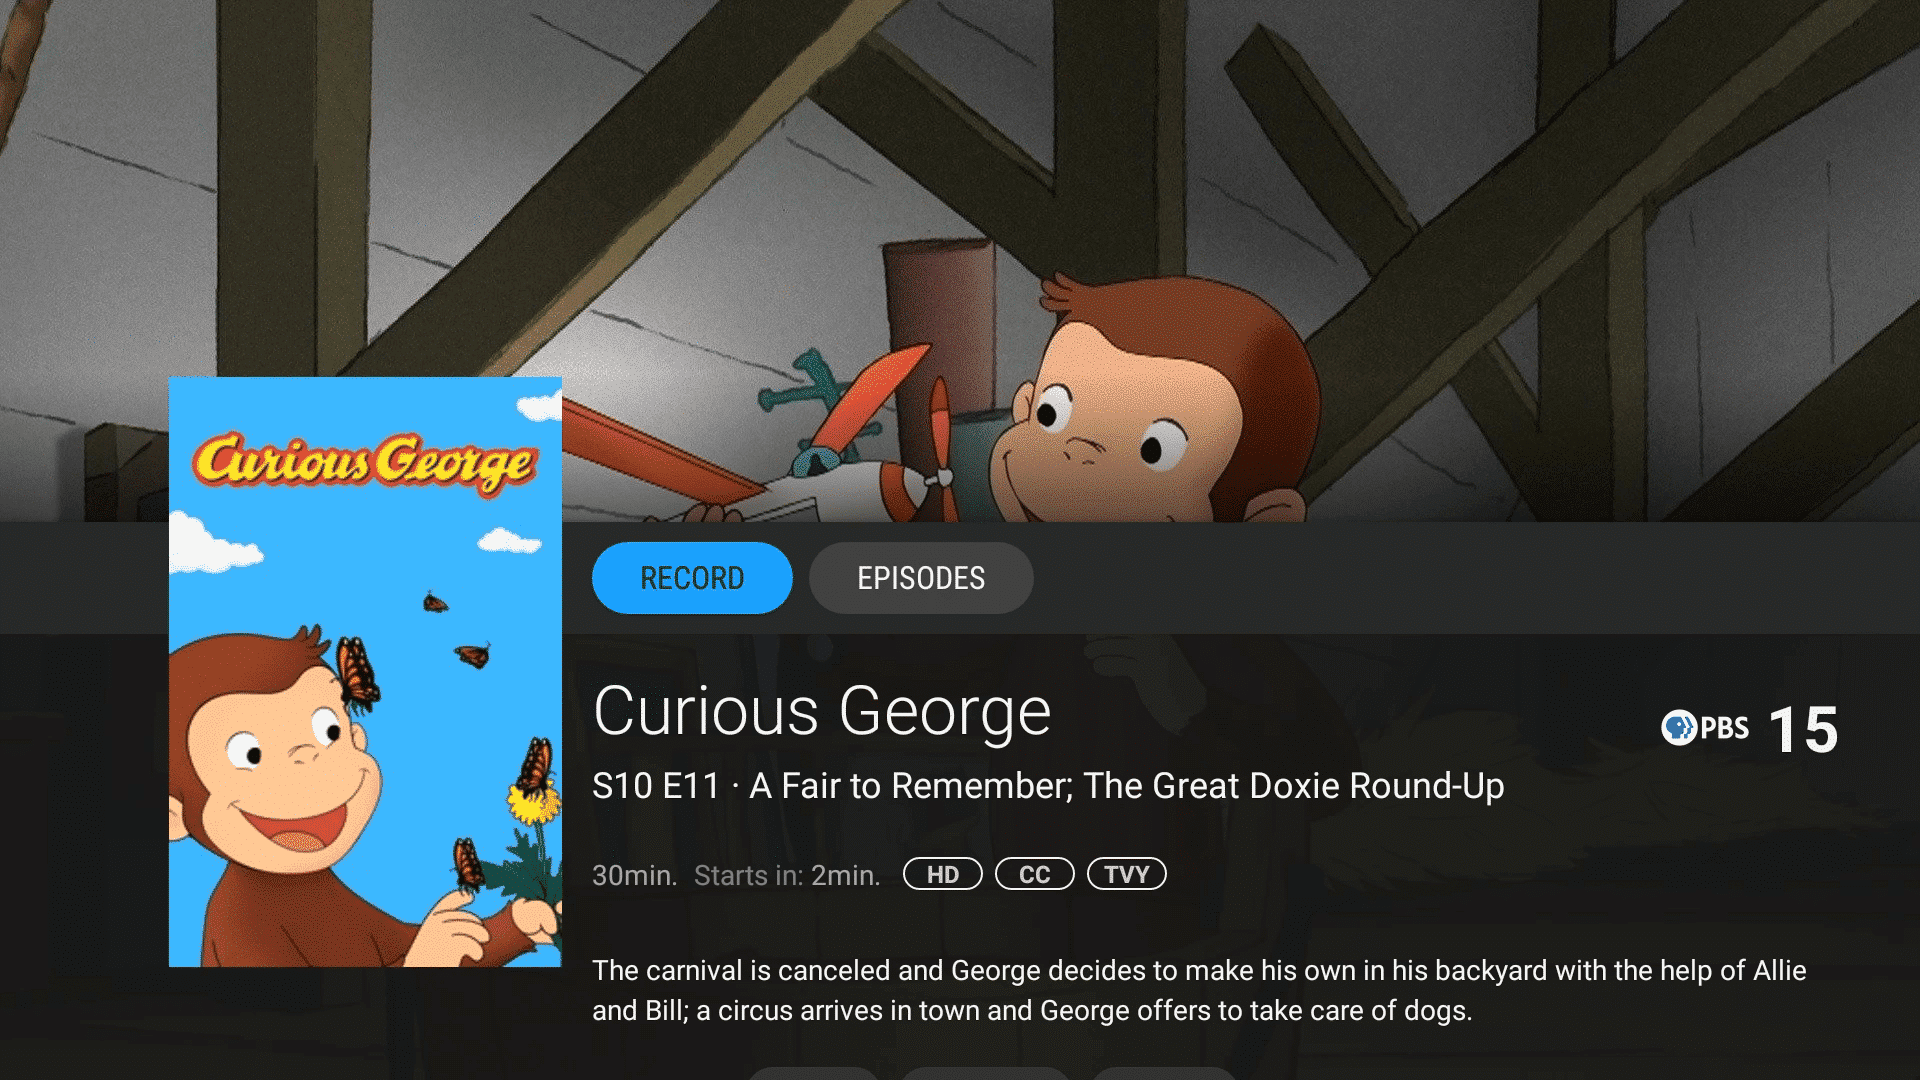Select the blue RECORD button
1920x1080 pixels.
692,578
